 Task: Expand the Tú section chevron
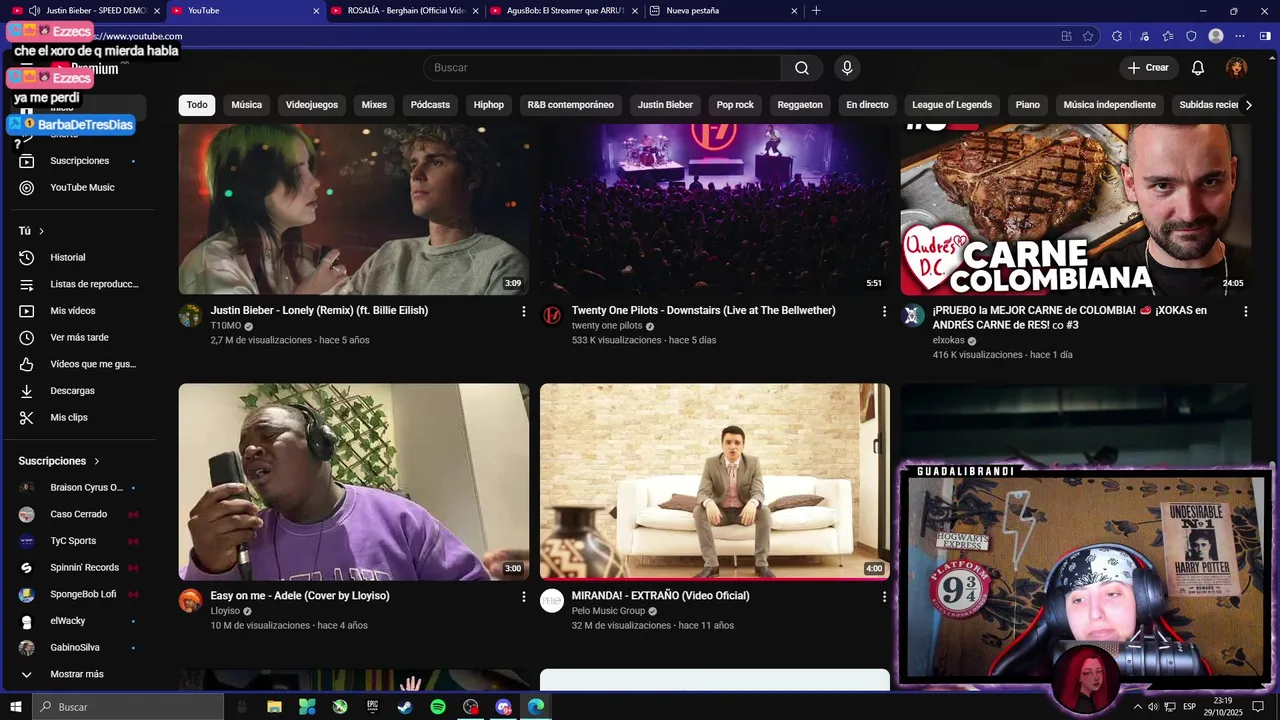[42, 231]
